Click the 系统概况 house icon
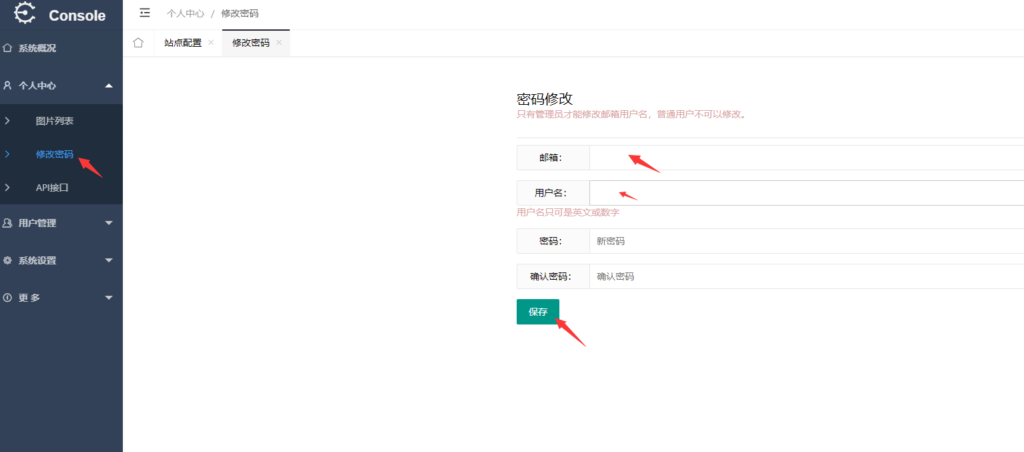The height and width of the screenshot is (452, 1024). [x=8, y=48]
